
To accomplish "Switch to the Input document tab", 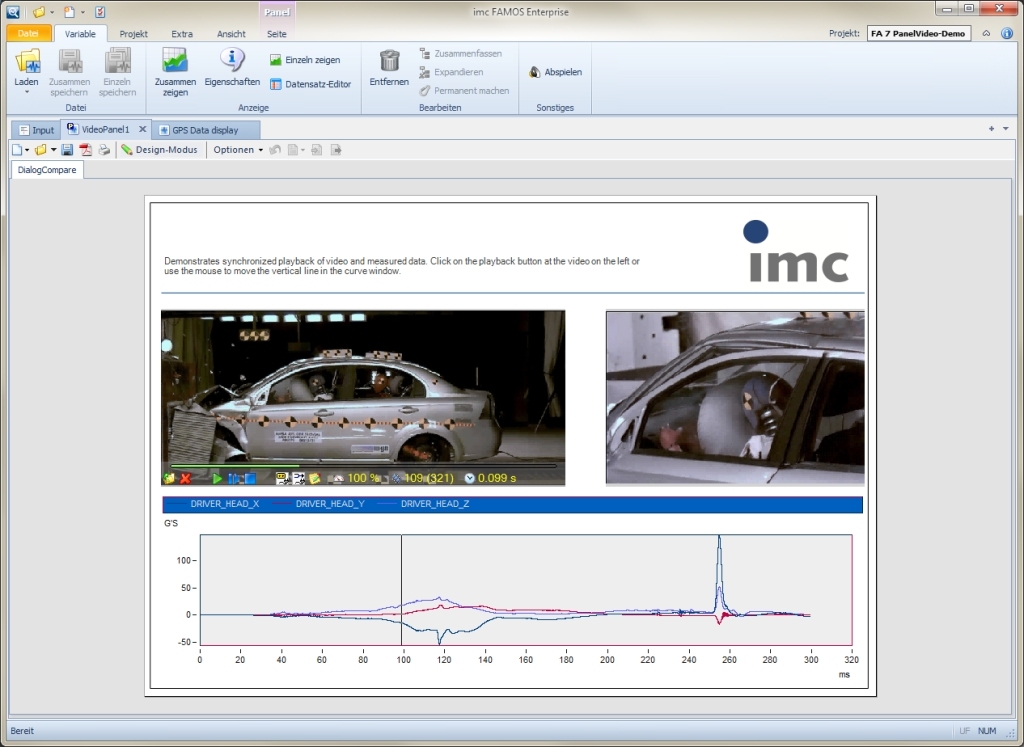I will [37, 130].
